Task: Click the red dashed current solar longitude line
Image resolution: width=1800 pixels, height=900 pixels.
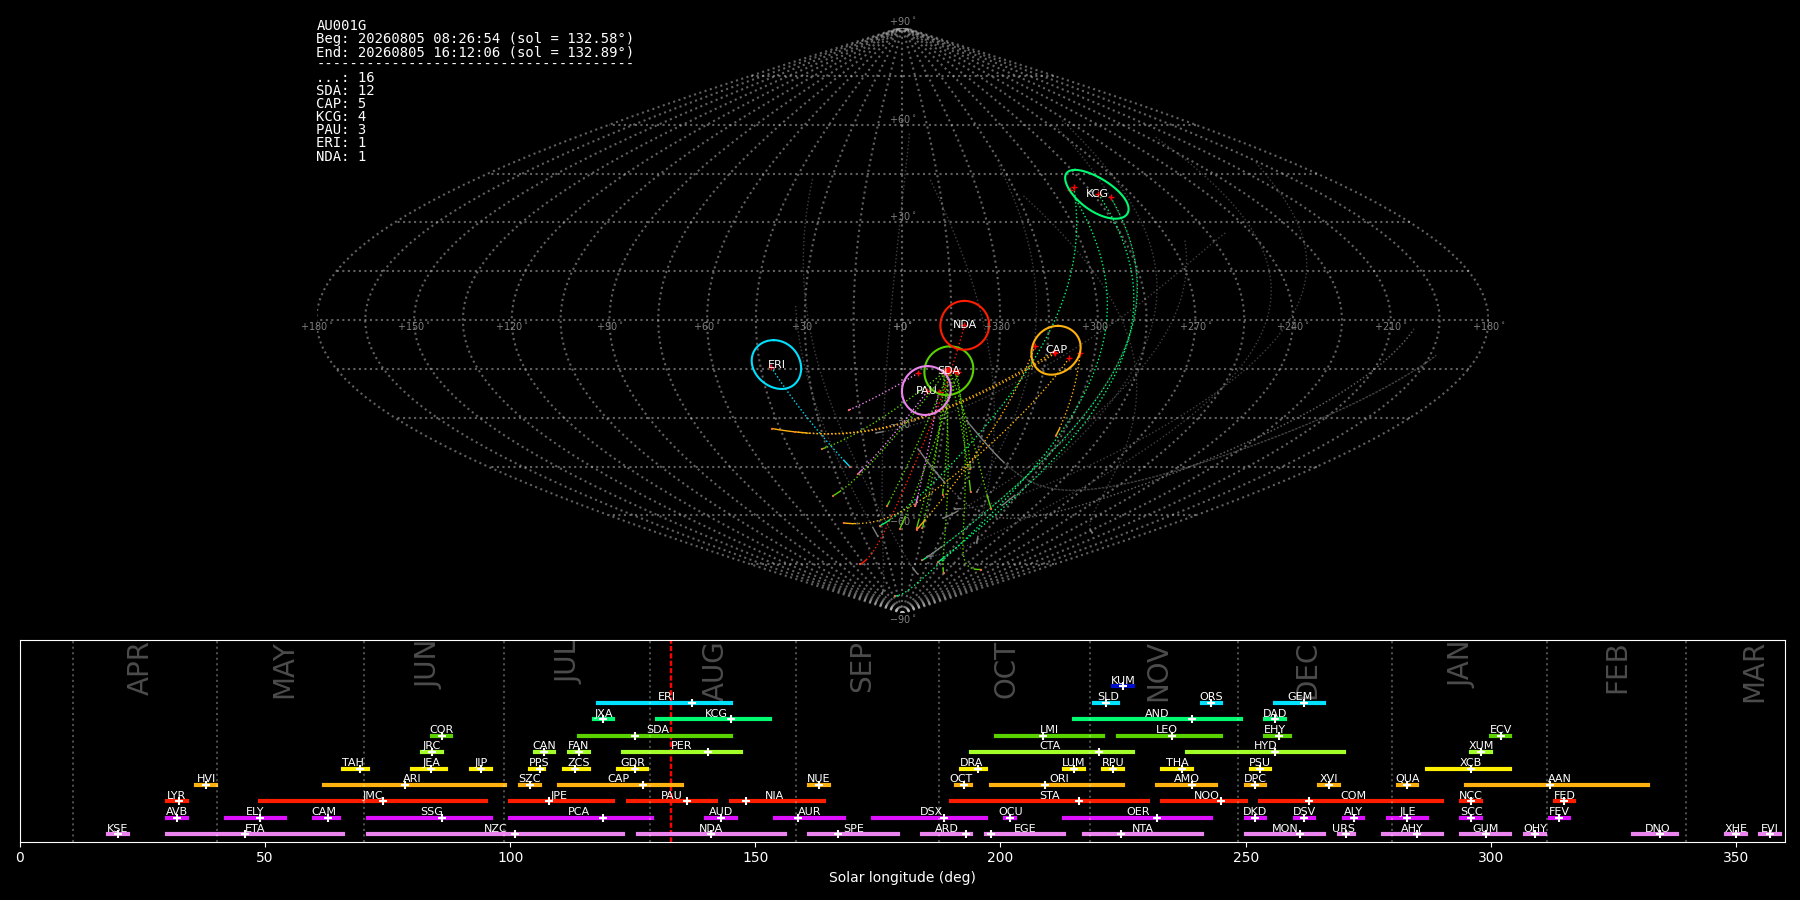Action: pos(670,740)
